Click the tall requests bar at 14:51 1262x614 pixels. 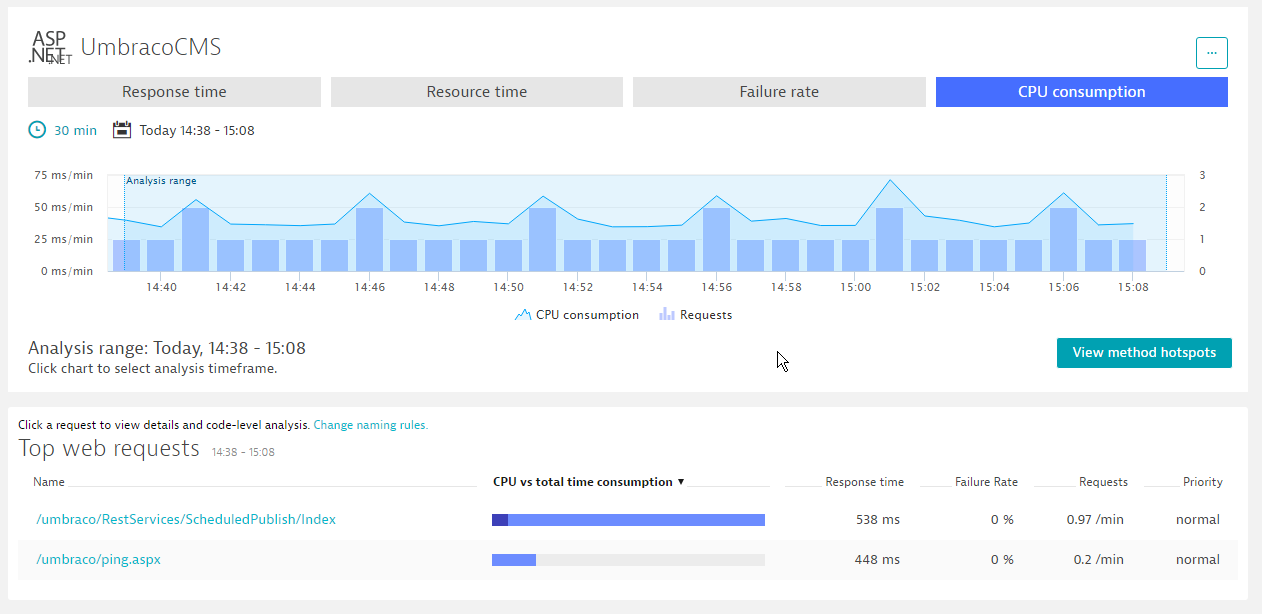[x=543, y=239]
